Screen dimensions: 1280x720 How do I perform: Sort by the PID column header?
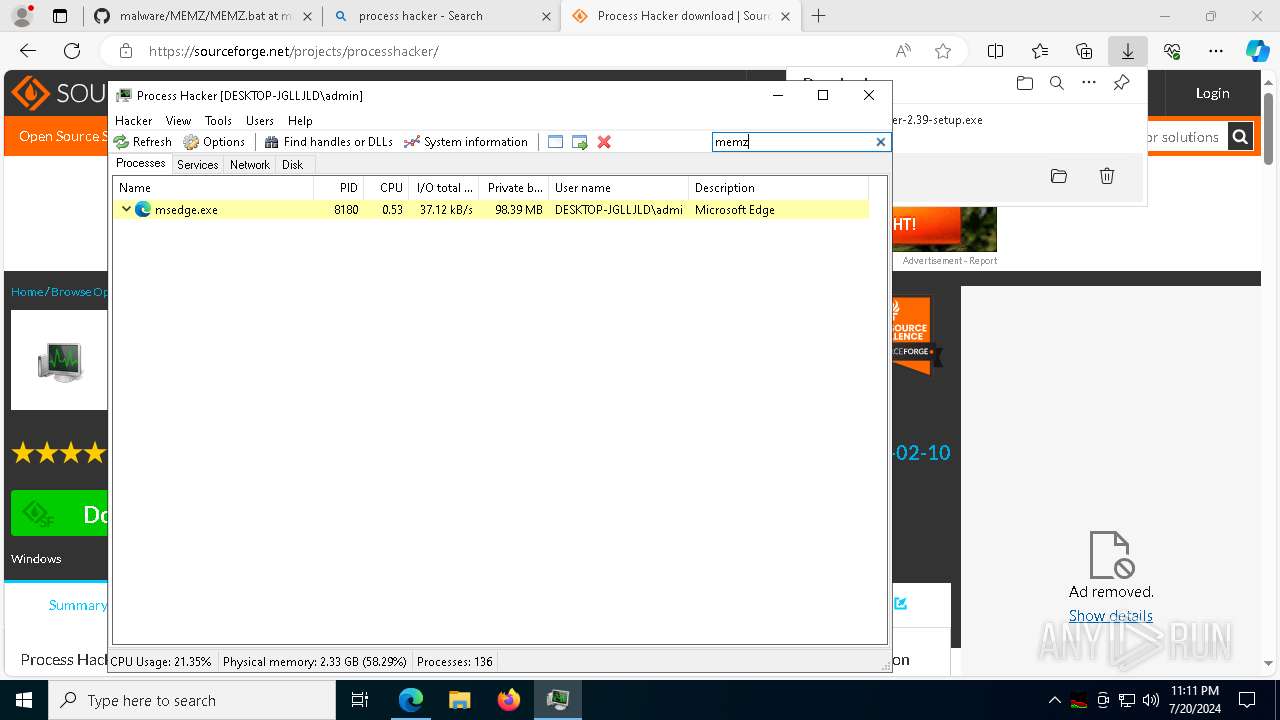[338, 187]
